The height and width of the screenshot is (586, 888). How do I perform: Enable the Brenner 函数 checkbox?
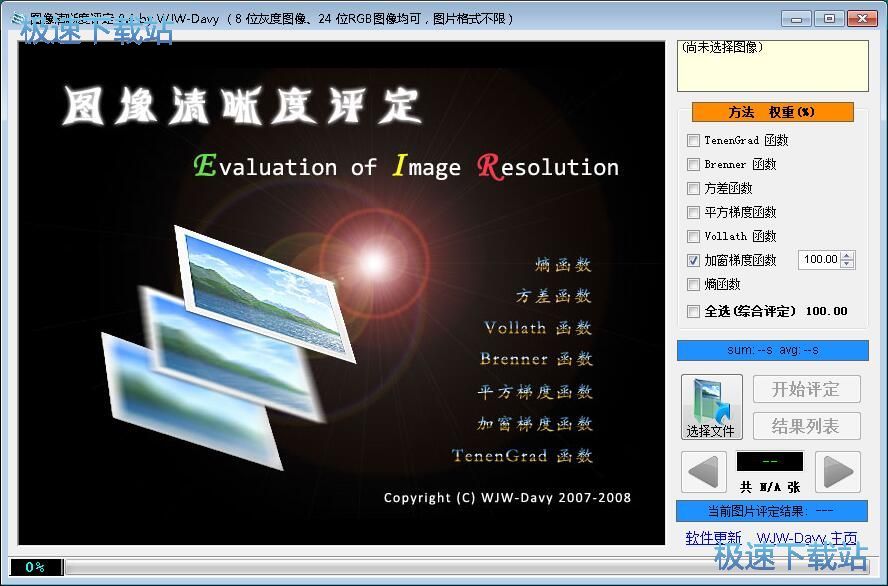[x=693, y=164]
